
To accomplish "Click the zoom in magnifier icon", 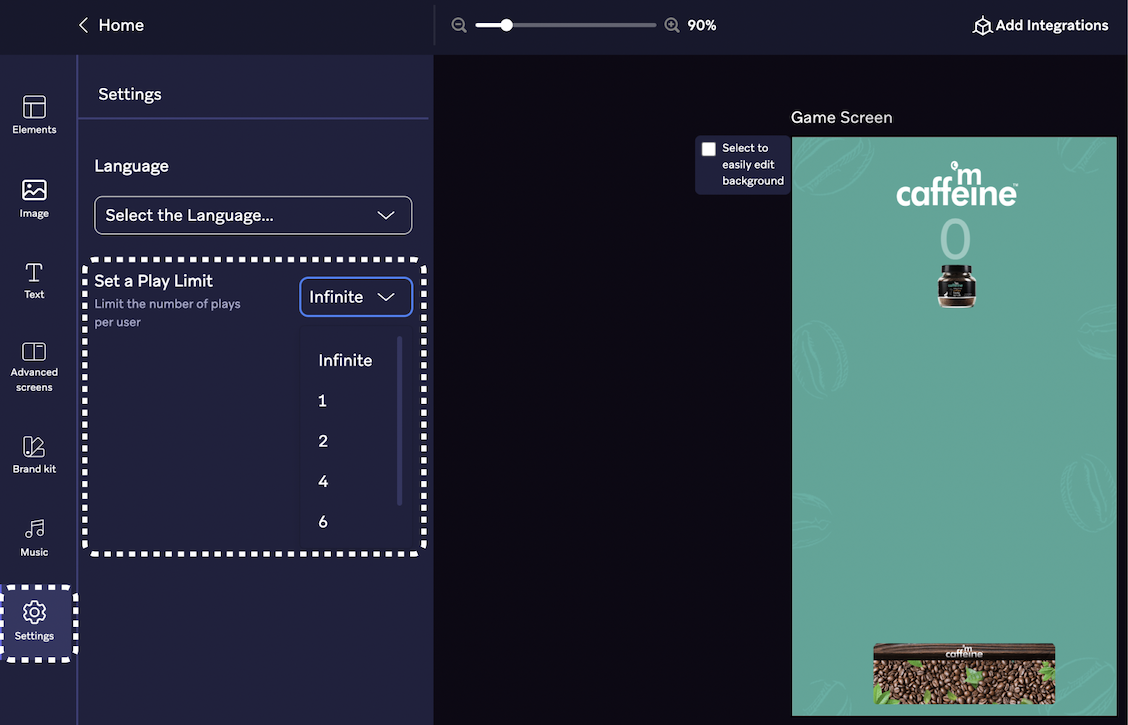I will [x=672, y=25].
